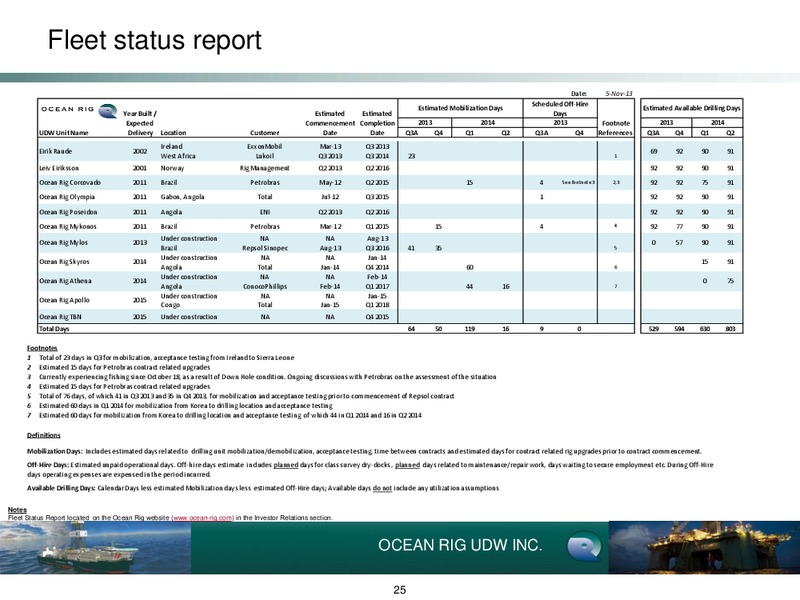Click Petrobras in the Corcovado row

tap(265, 182)
